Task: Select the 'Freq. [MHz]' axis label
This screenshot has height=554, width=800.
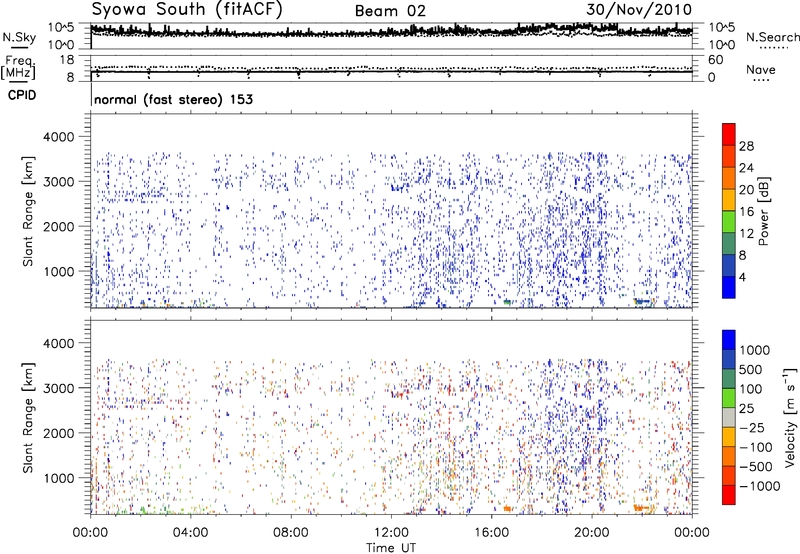Action: point(18,67)
